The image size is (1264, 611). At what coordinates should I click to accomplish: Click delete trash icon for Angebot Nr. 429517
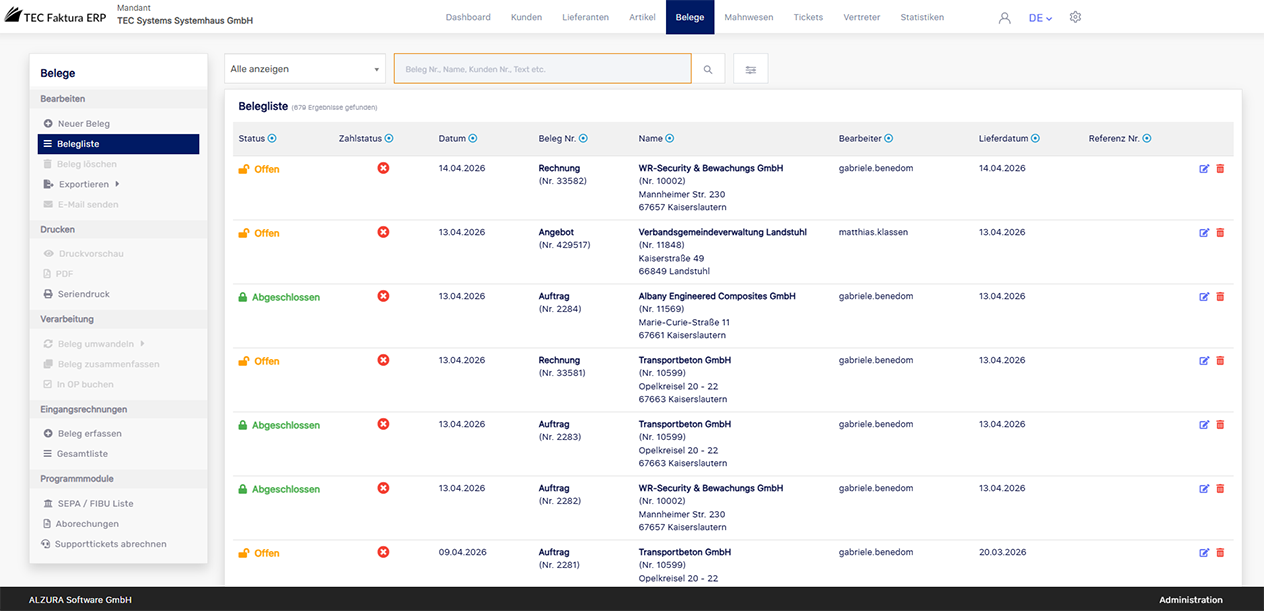coord(1220,233)
